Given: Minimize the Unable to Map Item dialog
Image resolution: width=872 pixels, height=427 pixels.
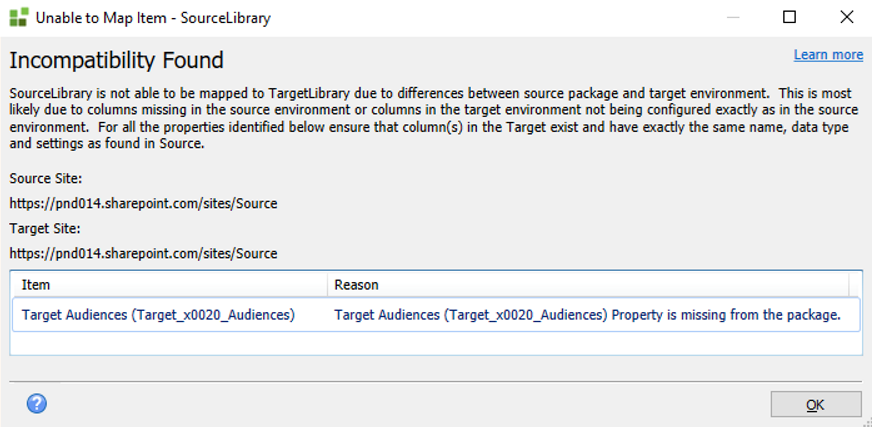Looking at the screenshot, I should [x=735, y=17].
